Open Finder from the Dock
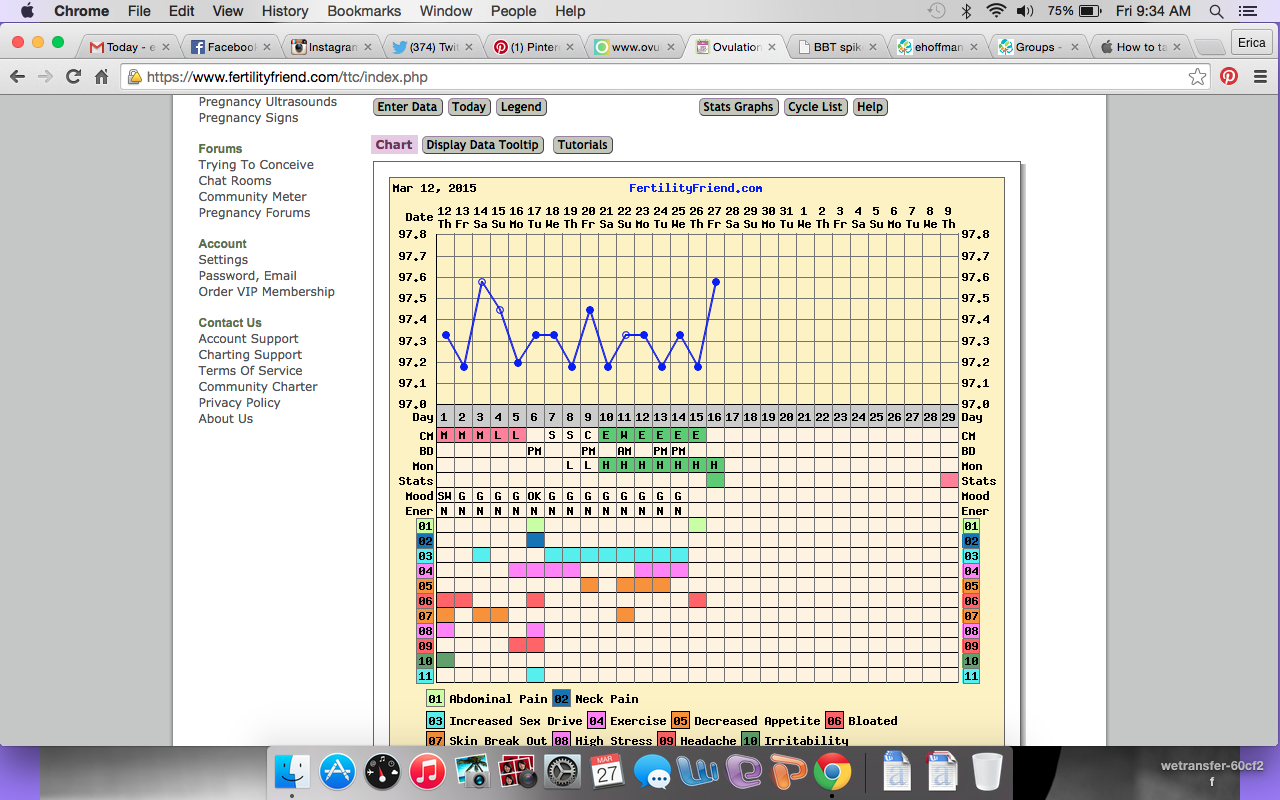 tap(292, 771)
